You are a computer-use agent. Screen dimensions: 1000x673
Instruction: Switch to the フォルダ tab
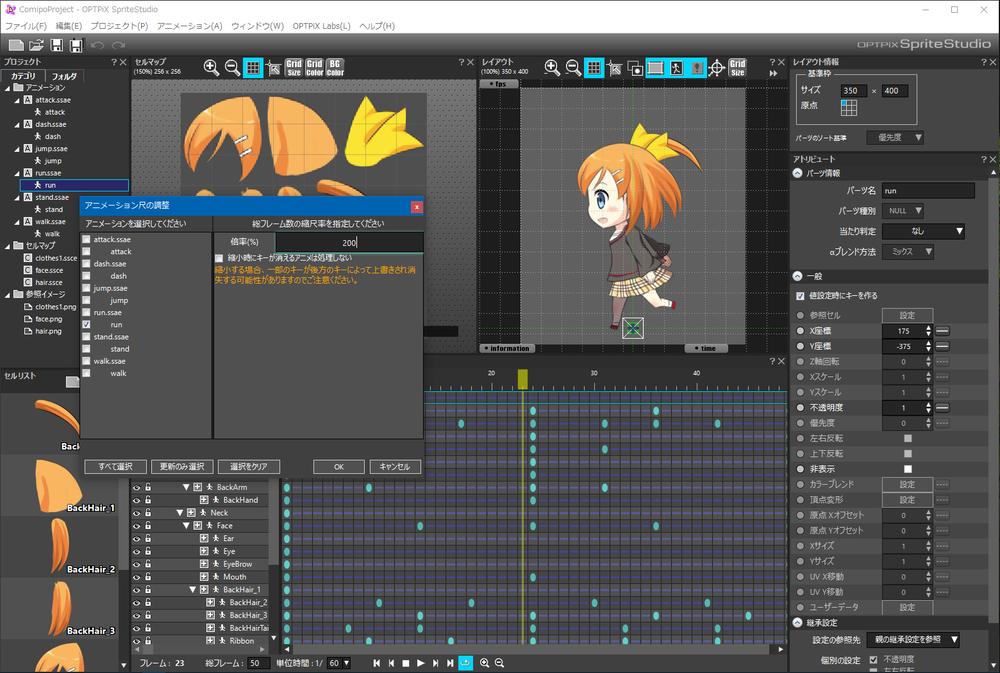64,76
